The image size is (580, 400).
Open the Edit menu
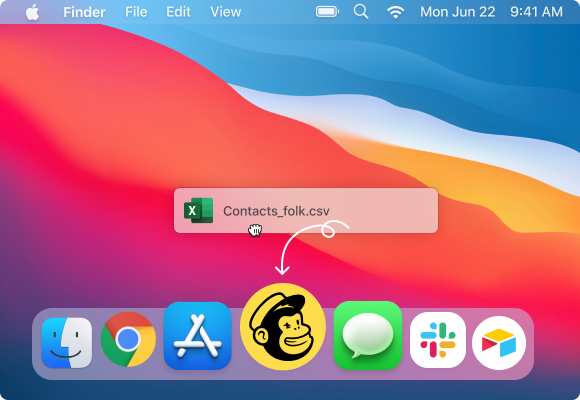click(x=178, y=12)
